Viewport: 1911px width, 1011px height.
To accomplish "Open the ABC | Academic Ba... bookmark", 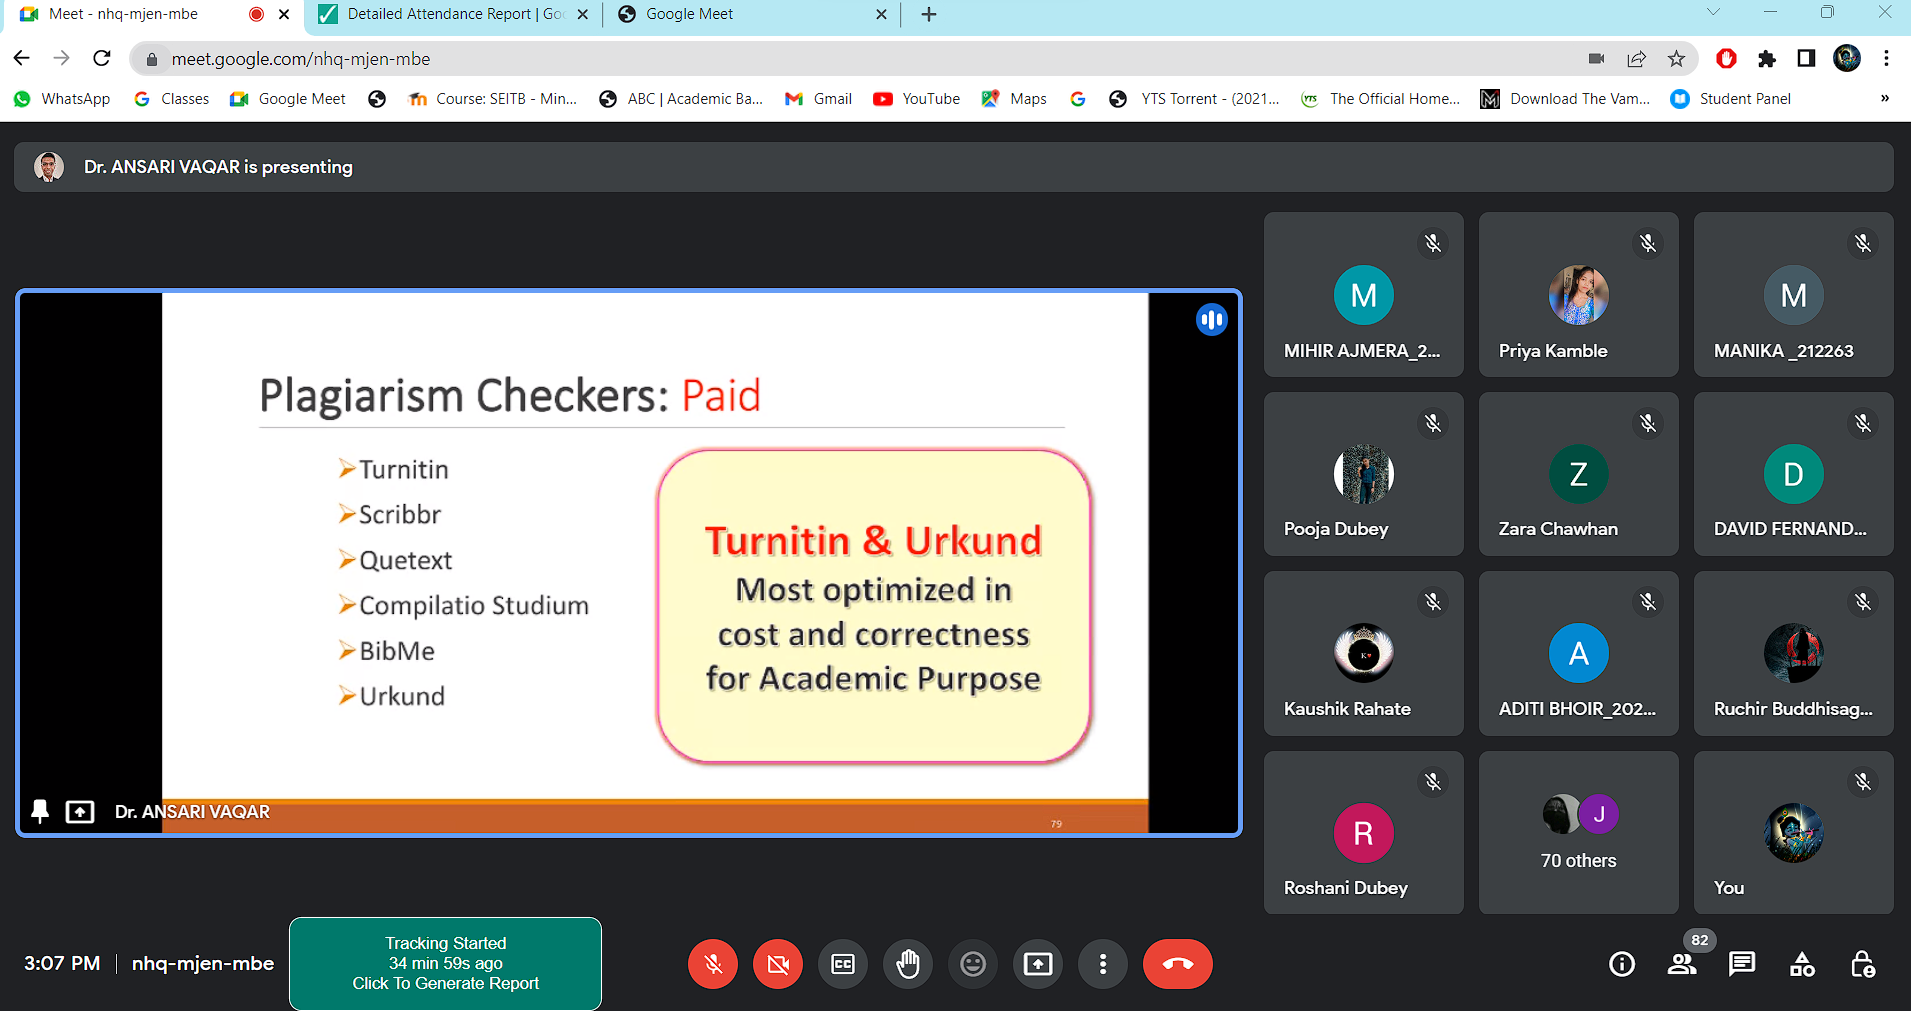I will coord(681,99).
